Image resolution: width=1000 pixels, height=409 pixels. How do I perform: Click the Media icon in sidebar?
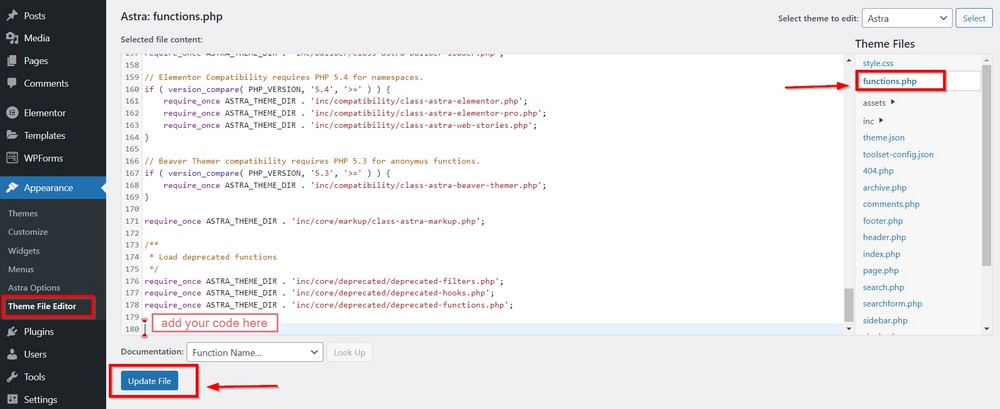(11, 38)
